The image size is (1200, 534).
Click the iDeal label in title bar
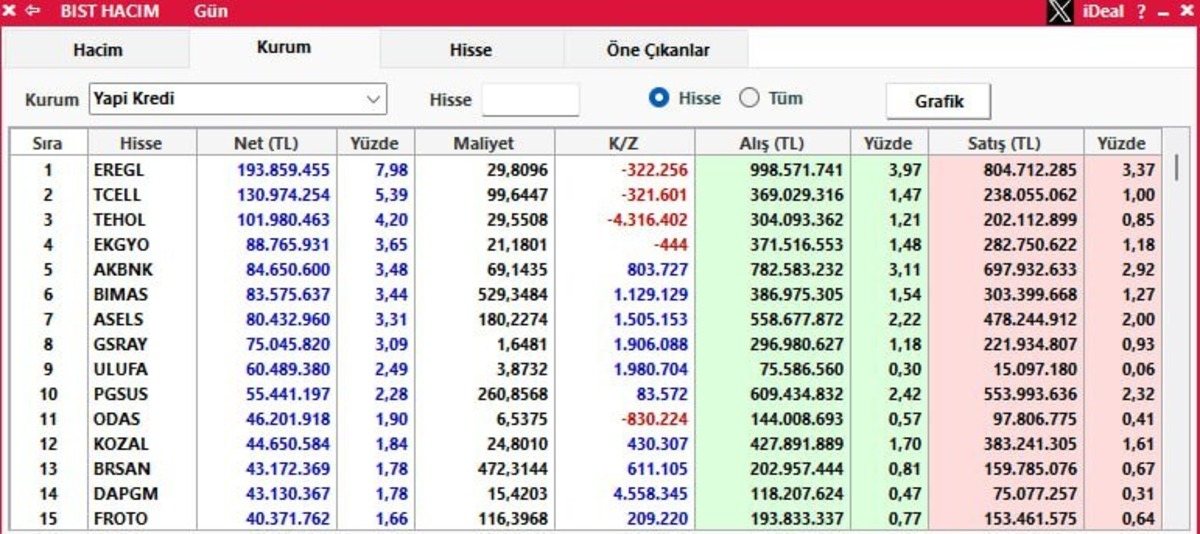(x=1105, y=12)
